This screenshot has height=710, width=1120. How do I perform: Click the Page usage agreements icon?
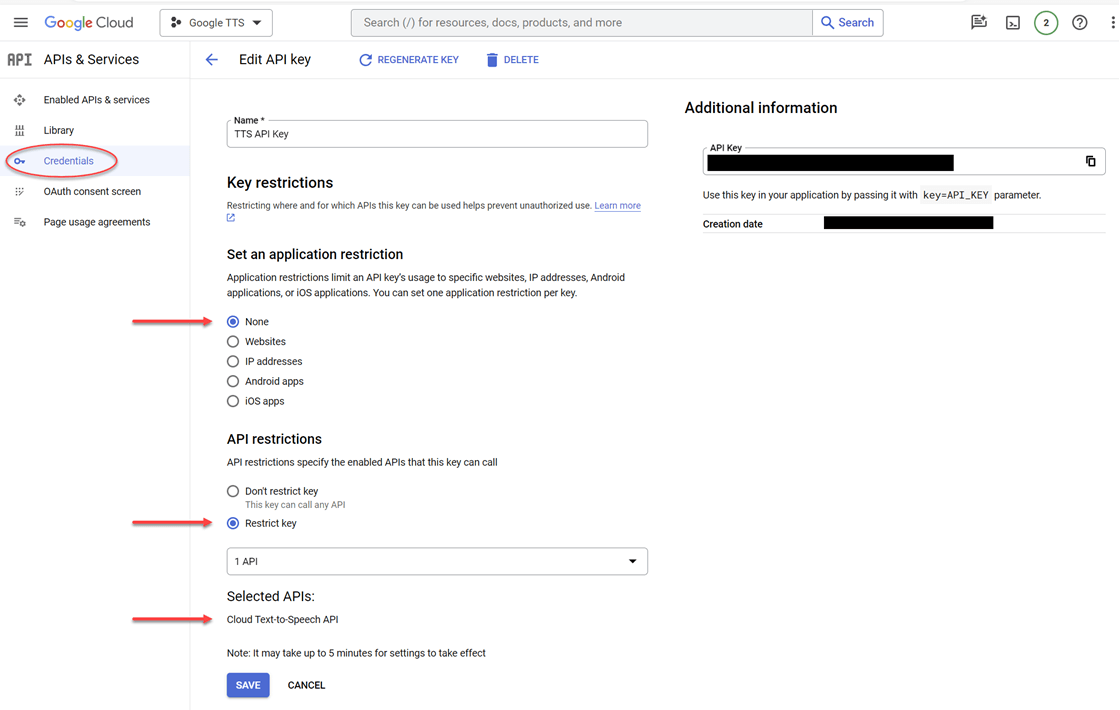(19, 222)
